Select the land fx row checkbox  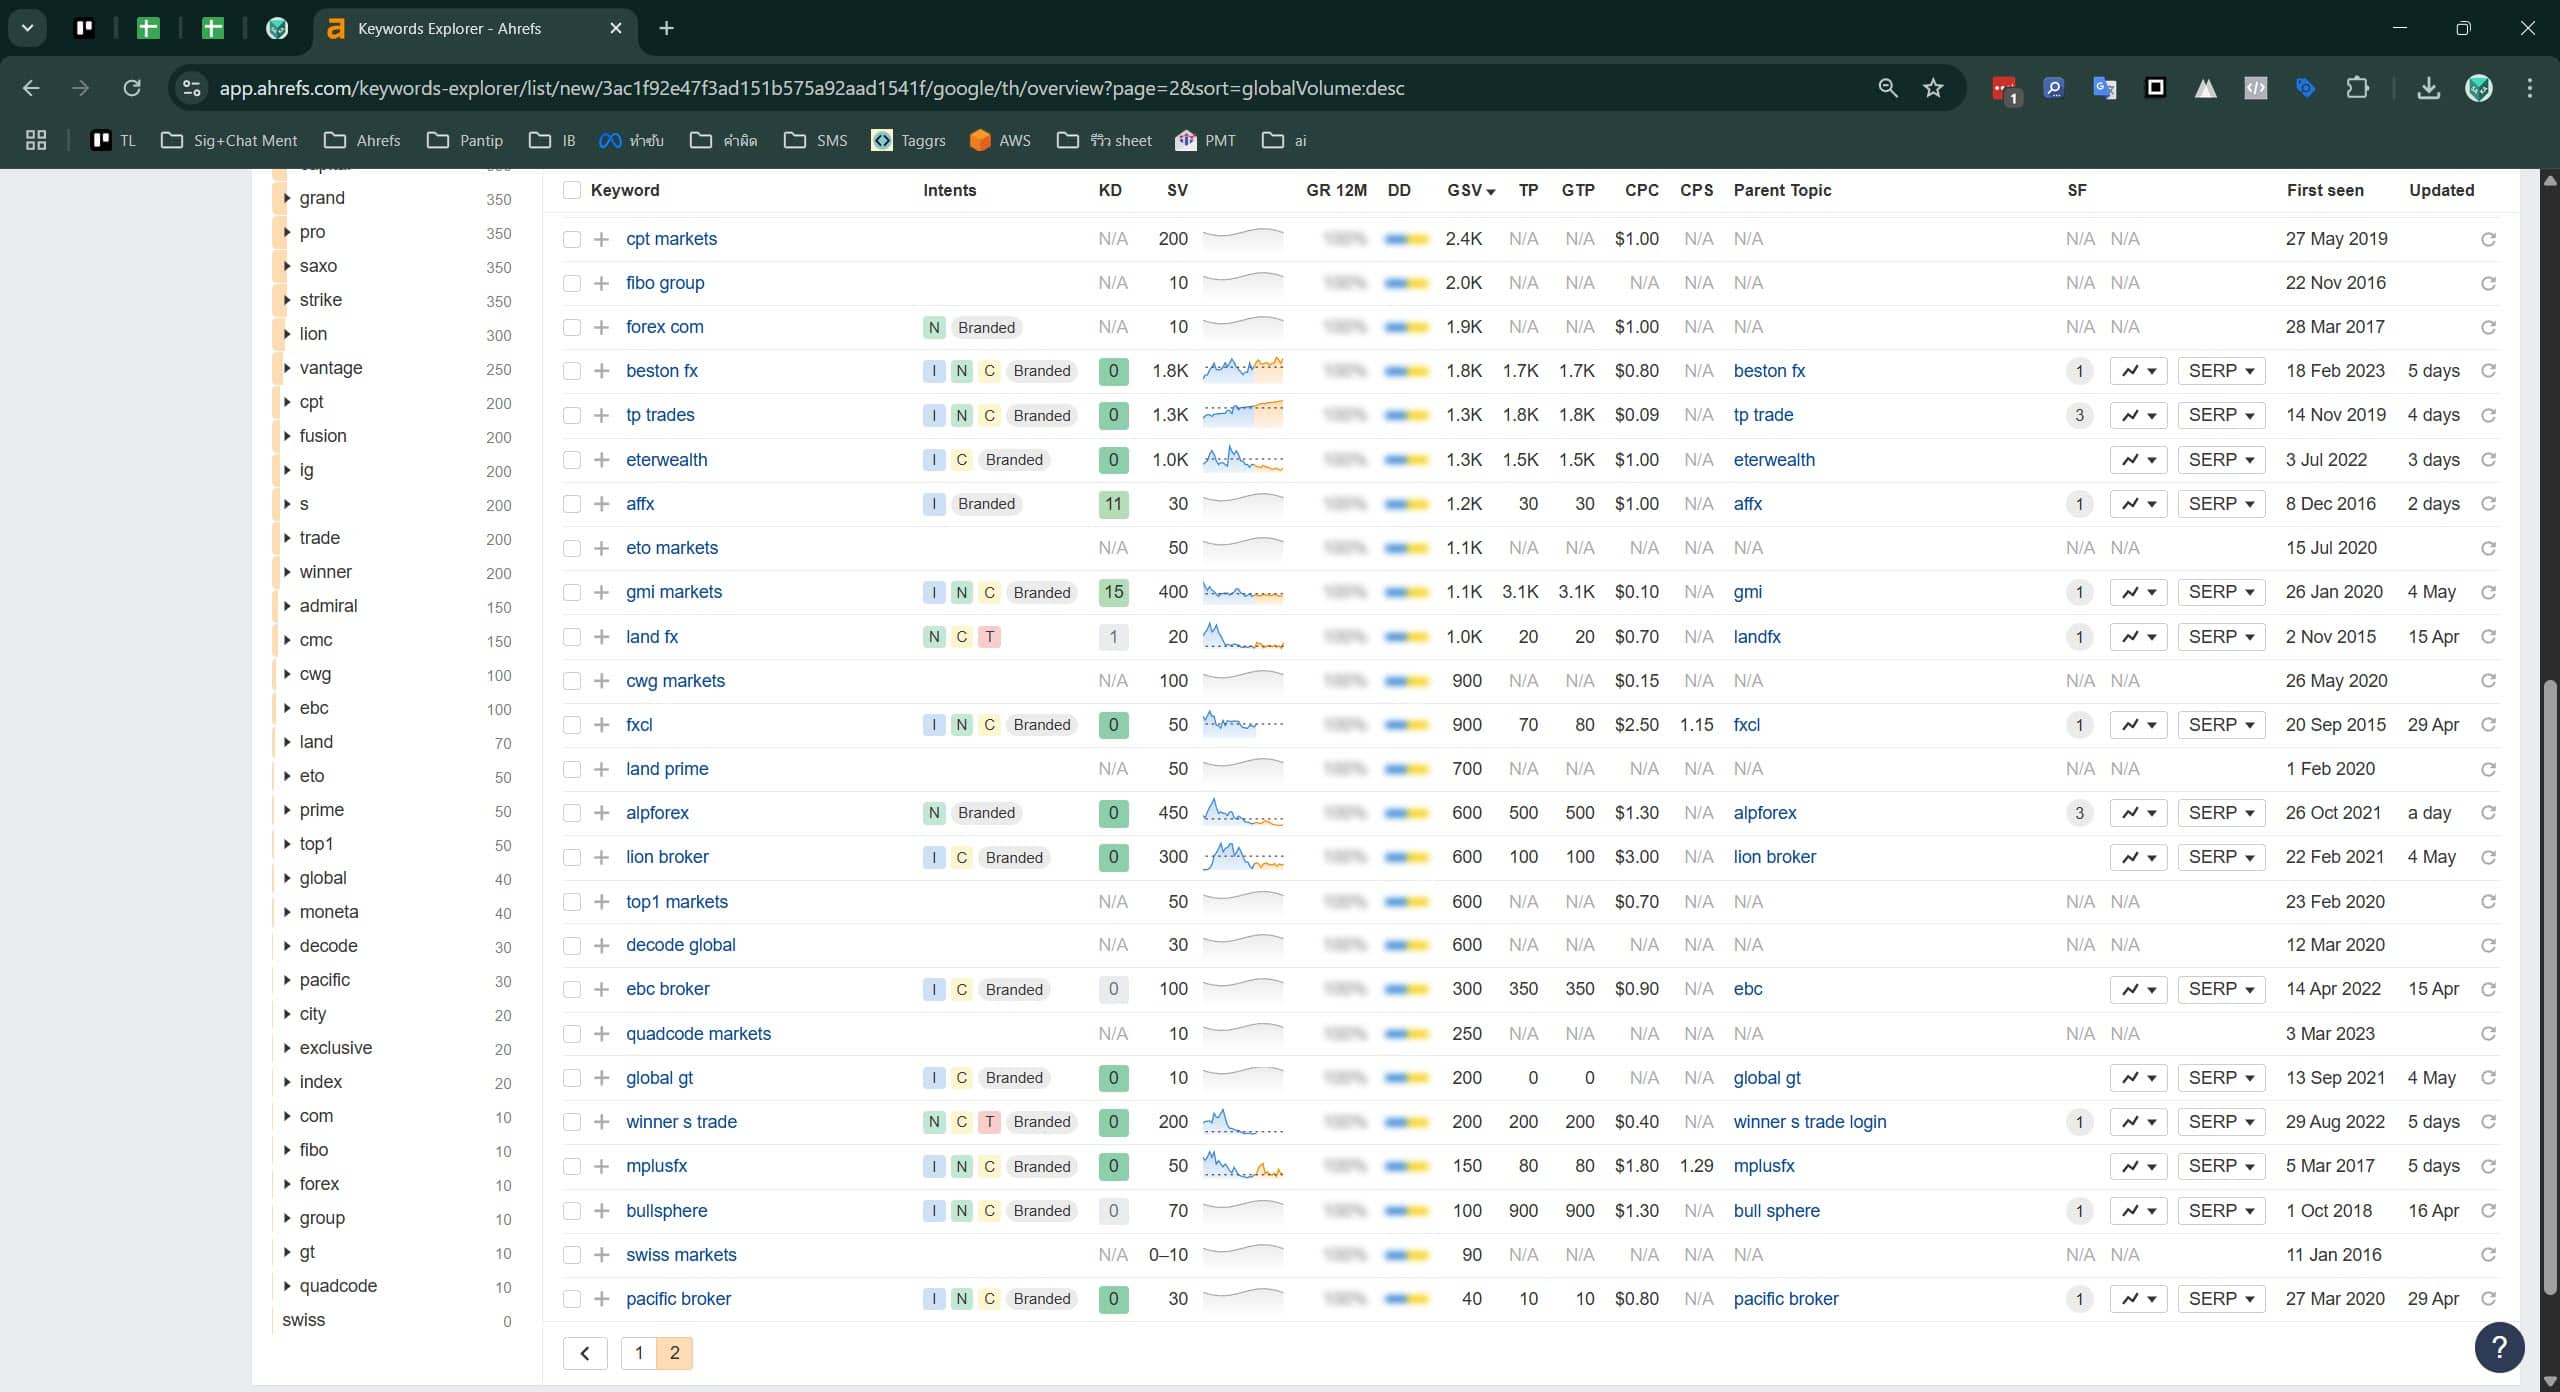pos(572,637)
